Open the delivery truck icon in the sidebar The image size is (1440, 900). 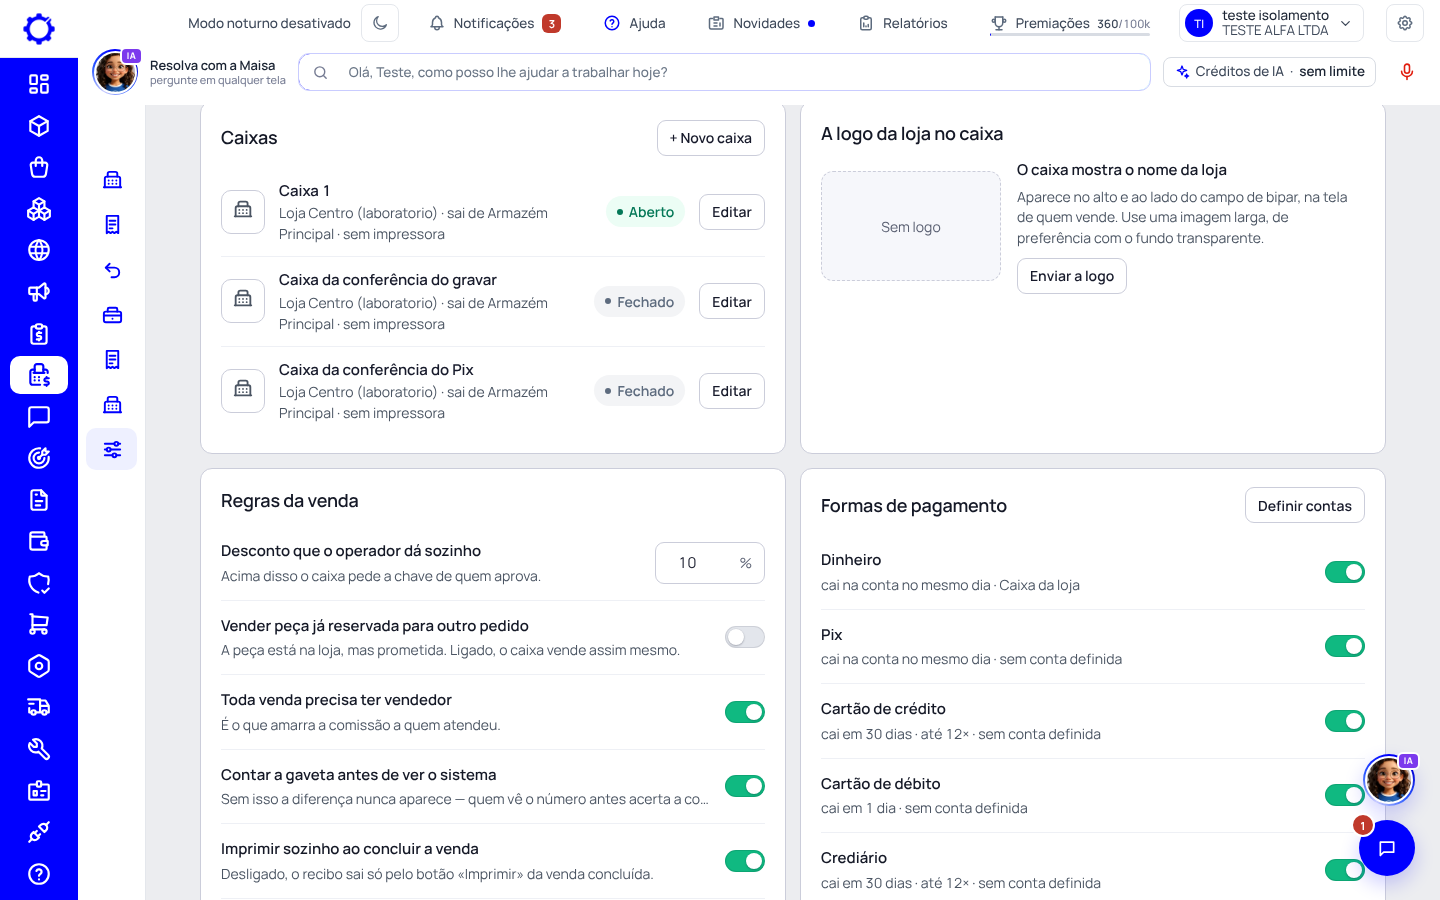point(39,707)
